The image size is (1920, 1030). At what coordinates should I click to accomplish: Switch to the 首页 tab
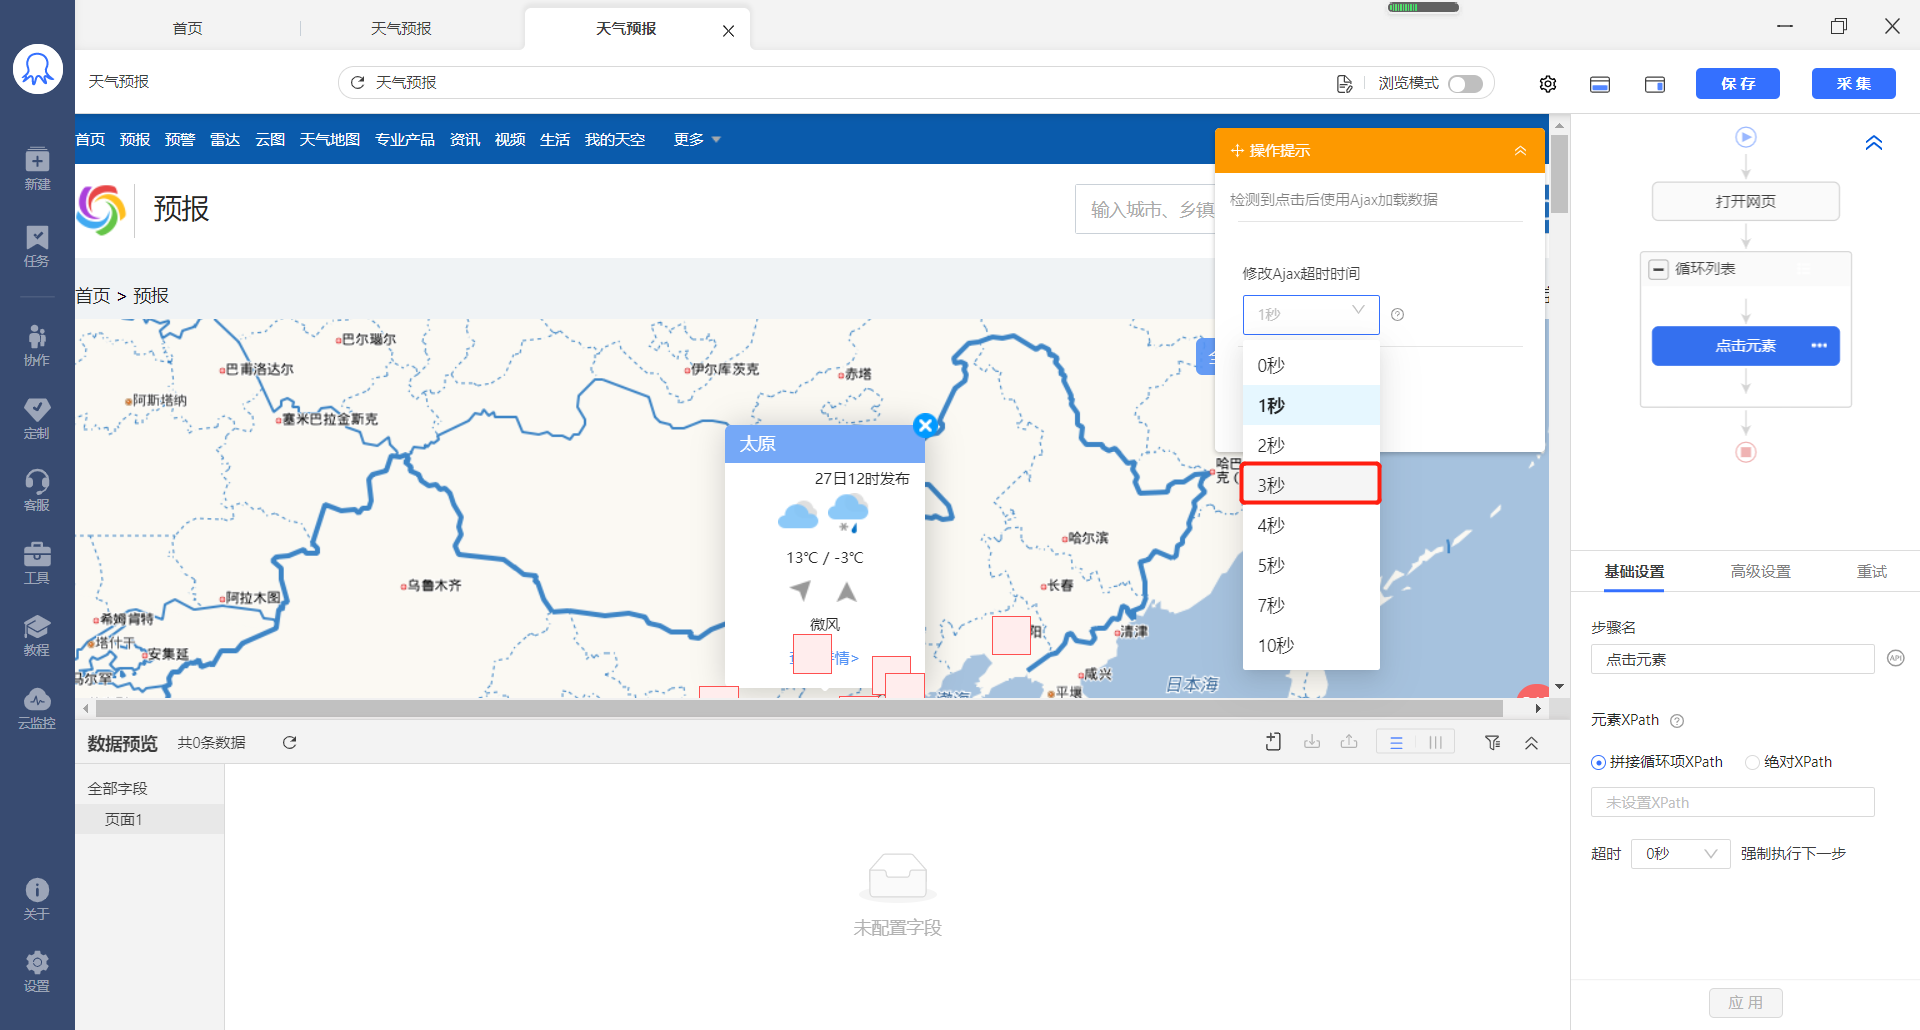[188, 28]
